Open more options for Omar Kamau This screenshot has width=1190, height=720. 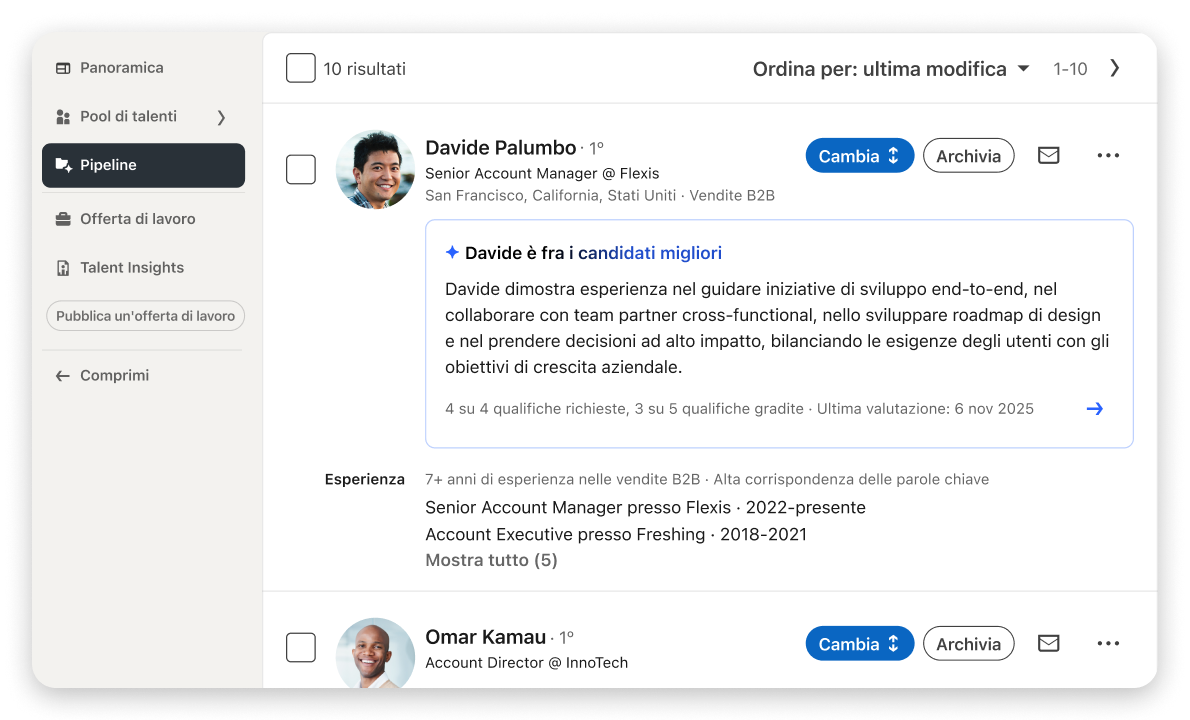1108,643
